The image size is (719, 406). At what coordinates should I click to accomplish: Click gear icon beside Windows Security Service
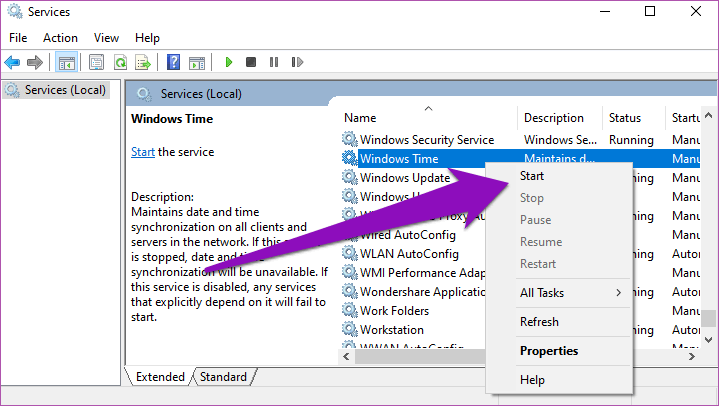349,139
